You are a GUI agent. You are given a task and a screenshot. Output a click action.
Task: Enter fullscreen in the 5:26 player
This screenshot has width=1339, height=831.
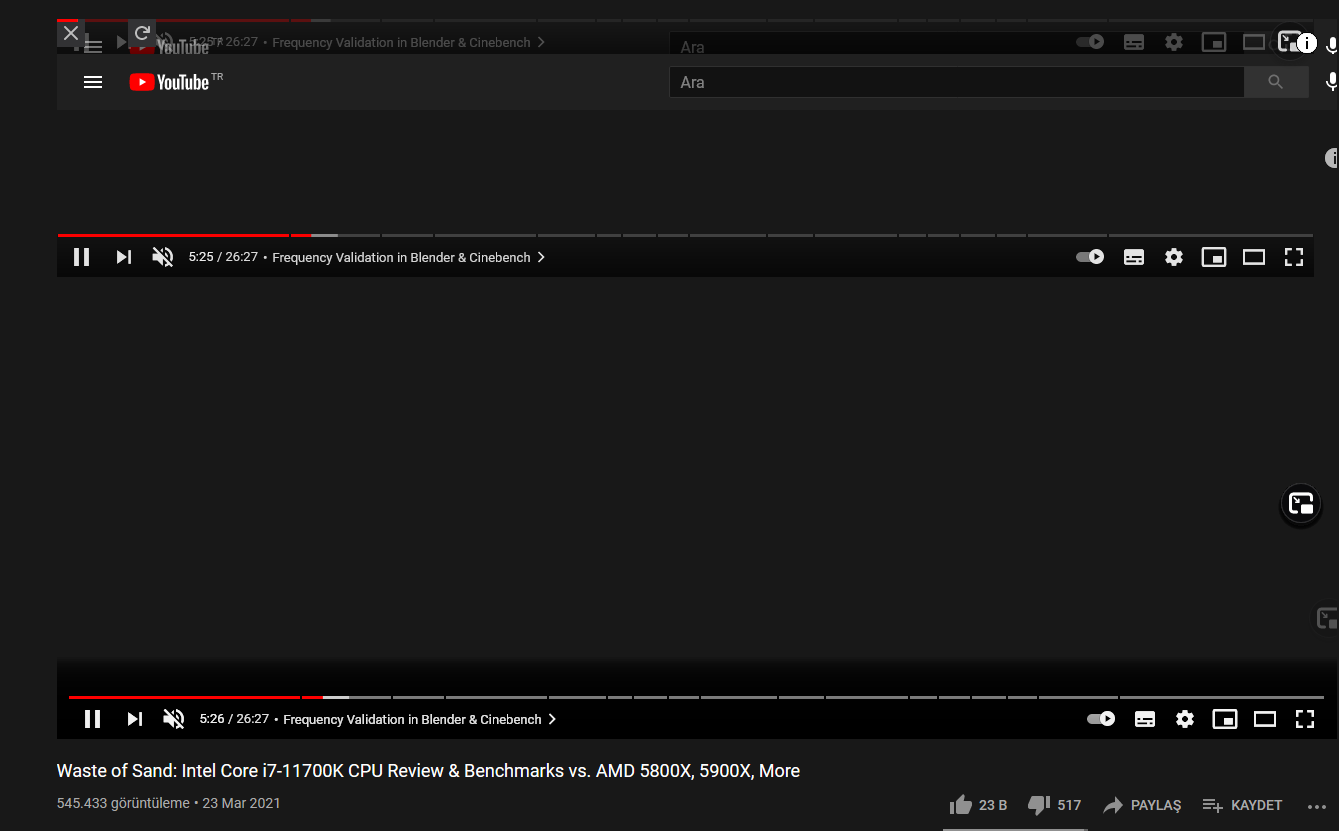click(x=1304, y=719)
